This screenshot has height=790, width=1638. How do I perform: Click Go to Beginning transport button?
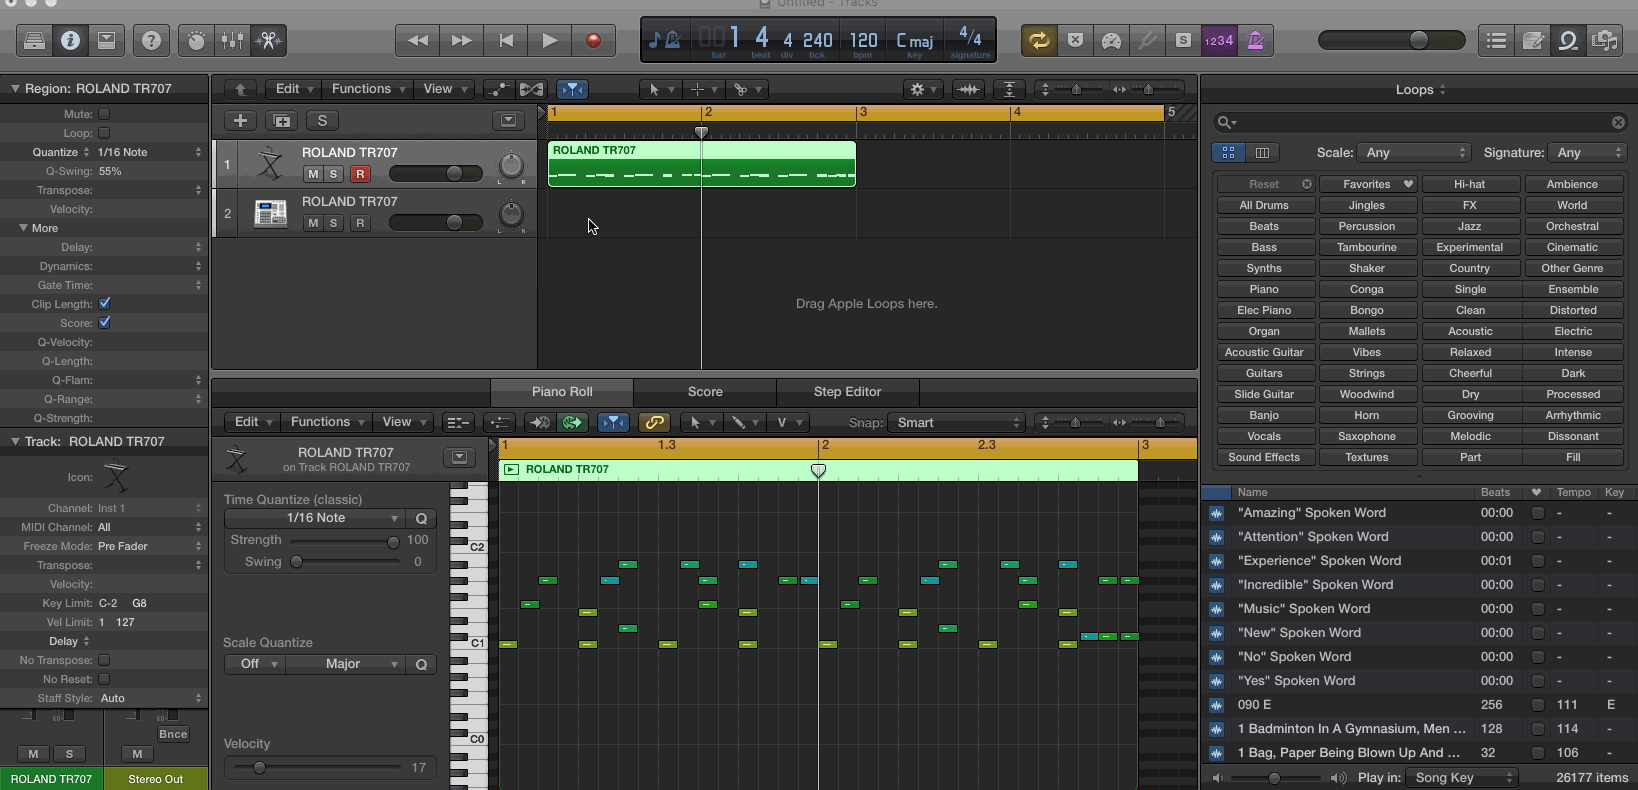pos(506,40)
